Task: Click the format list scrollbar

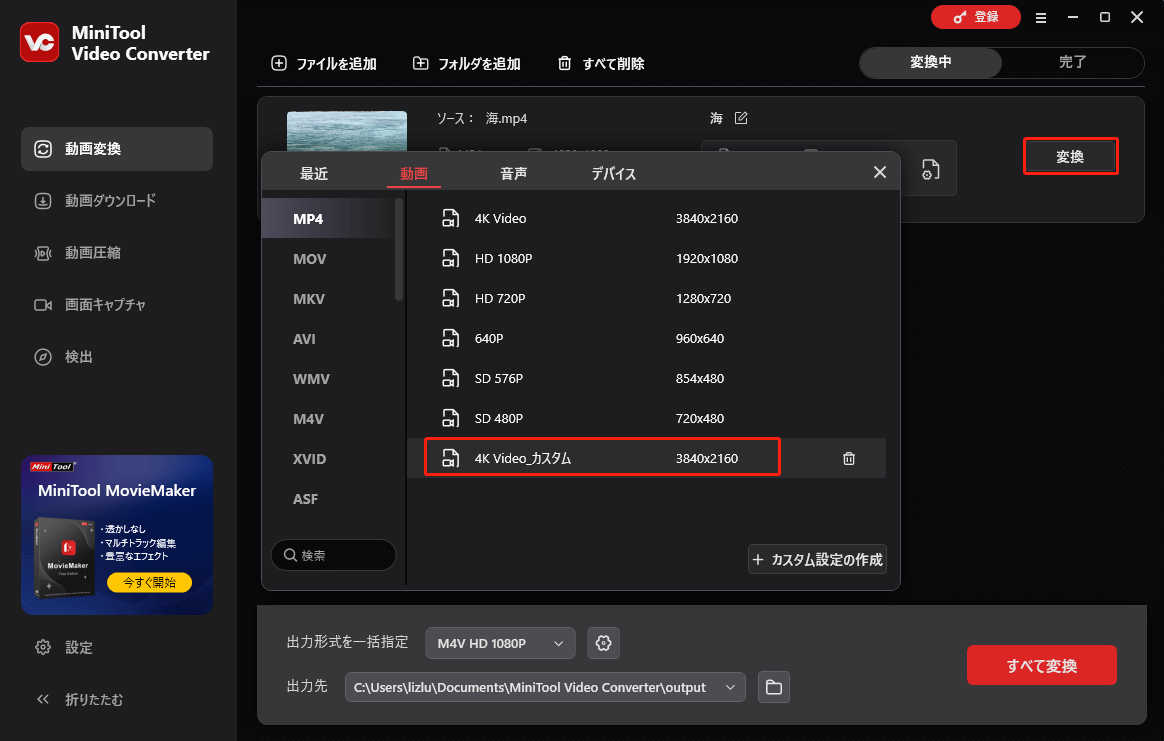Action: pos(399,250)
